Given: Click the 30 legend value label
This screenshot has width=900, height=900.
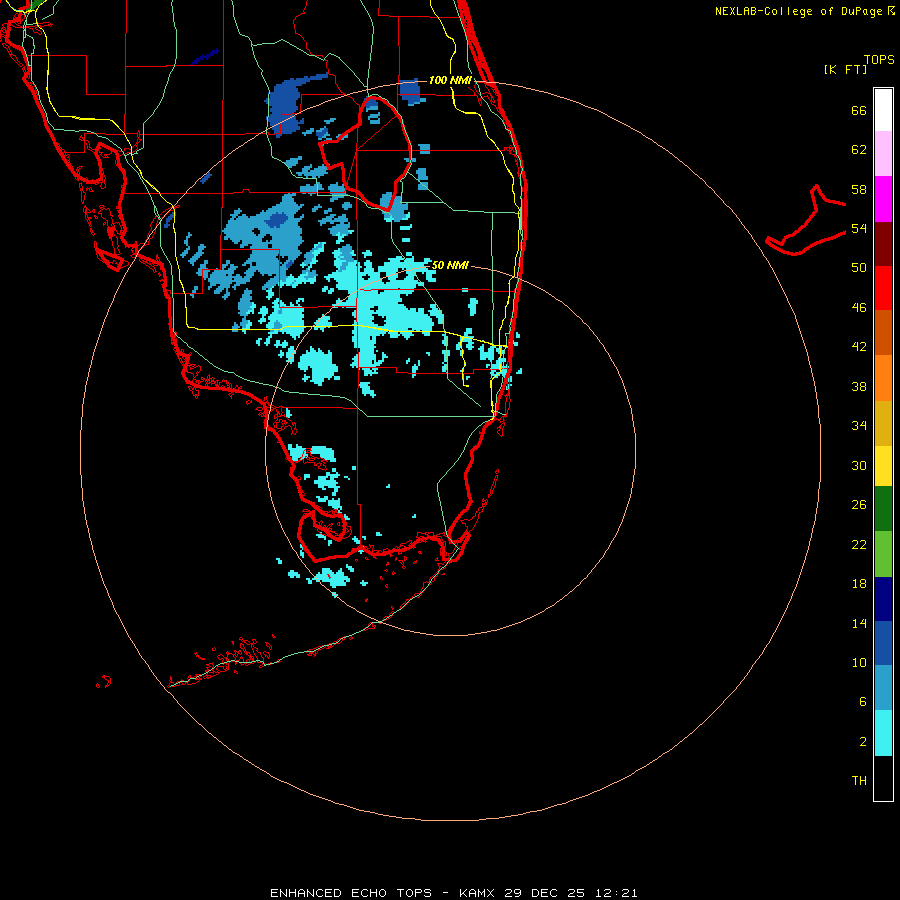Looking at the screenshot, I should pyautogui.click(x=859, y=465).
